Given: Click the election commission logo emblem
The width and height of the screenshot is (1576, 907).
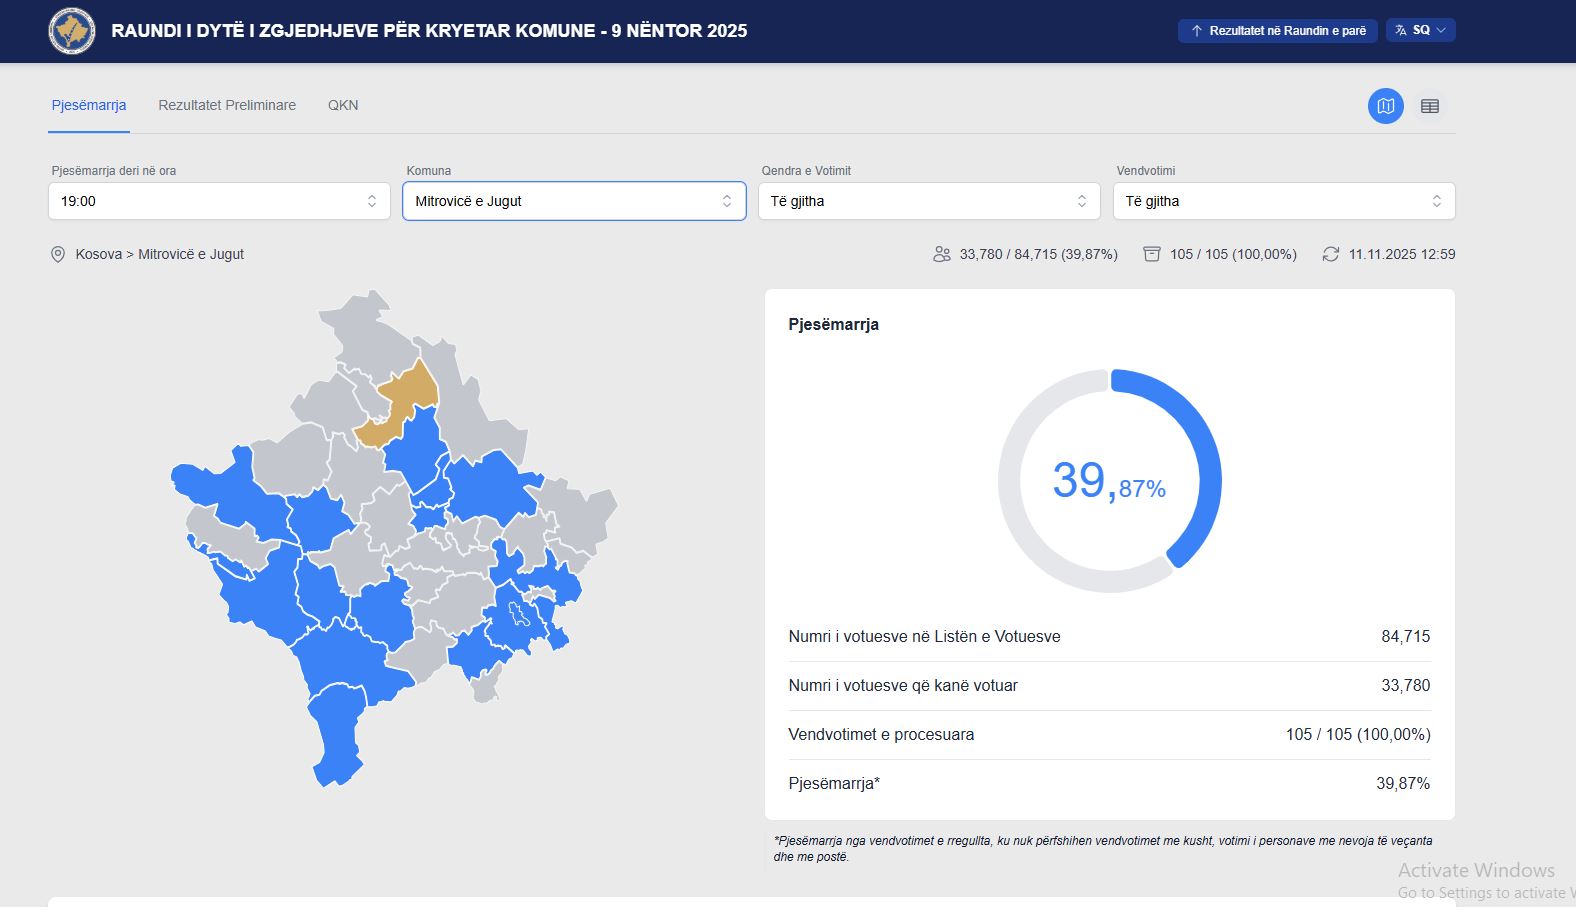Looking at the screenshot, I should 72,31.
